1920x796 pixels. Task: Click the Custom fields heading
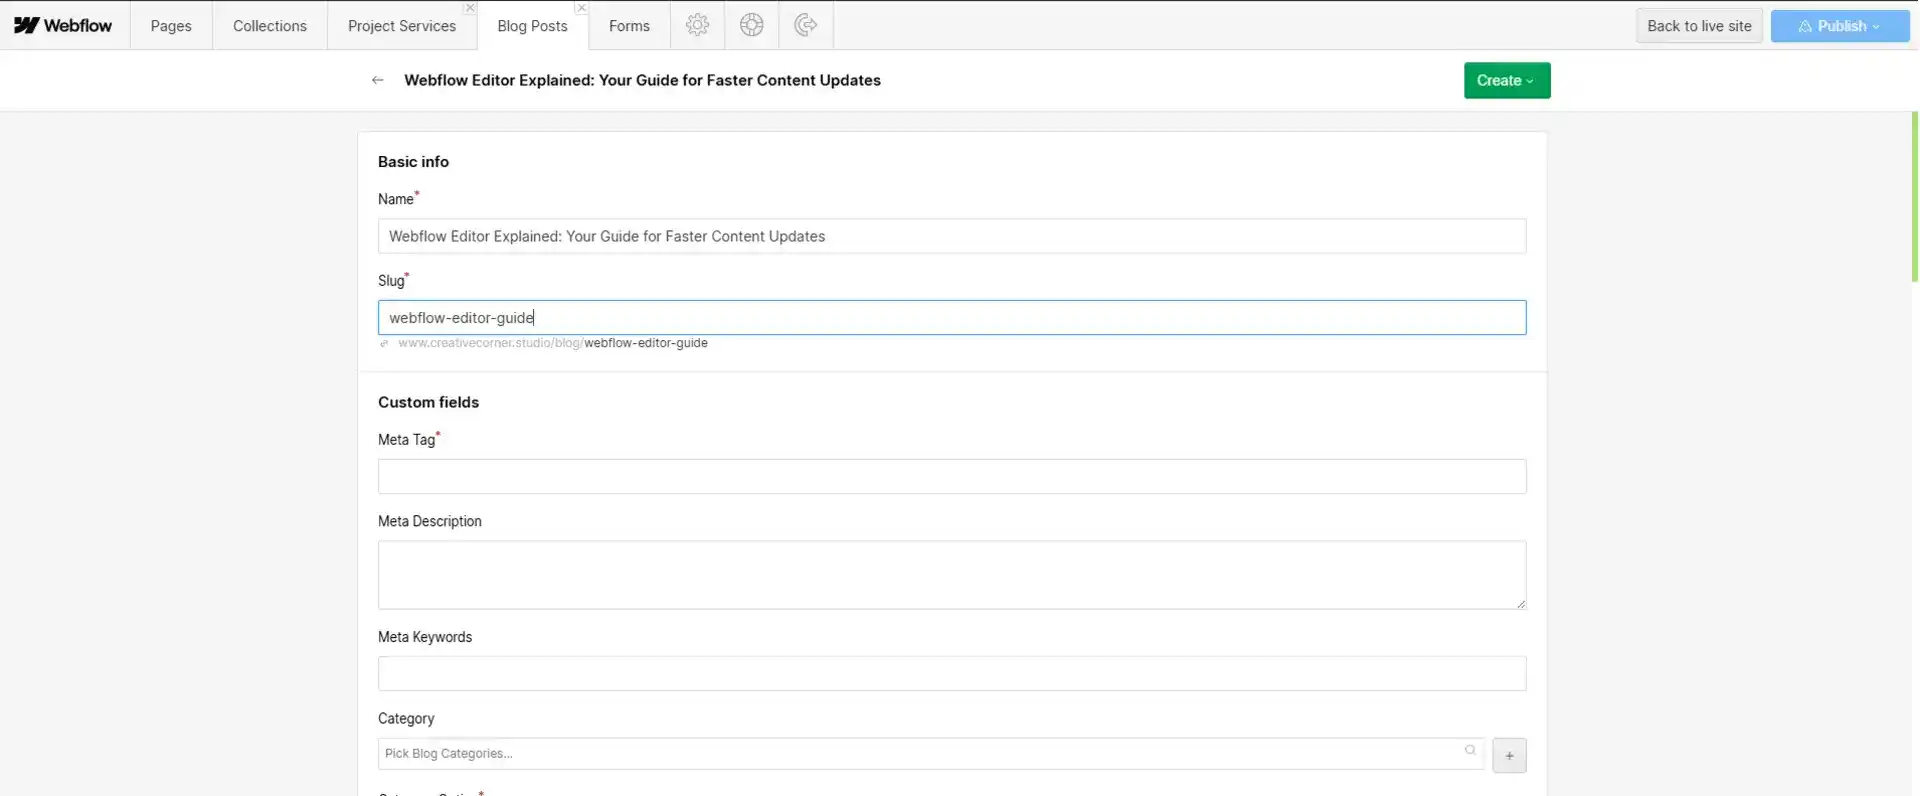[x=428, y=402]
